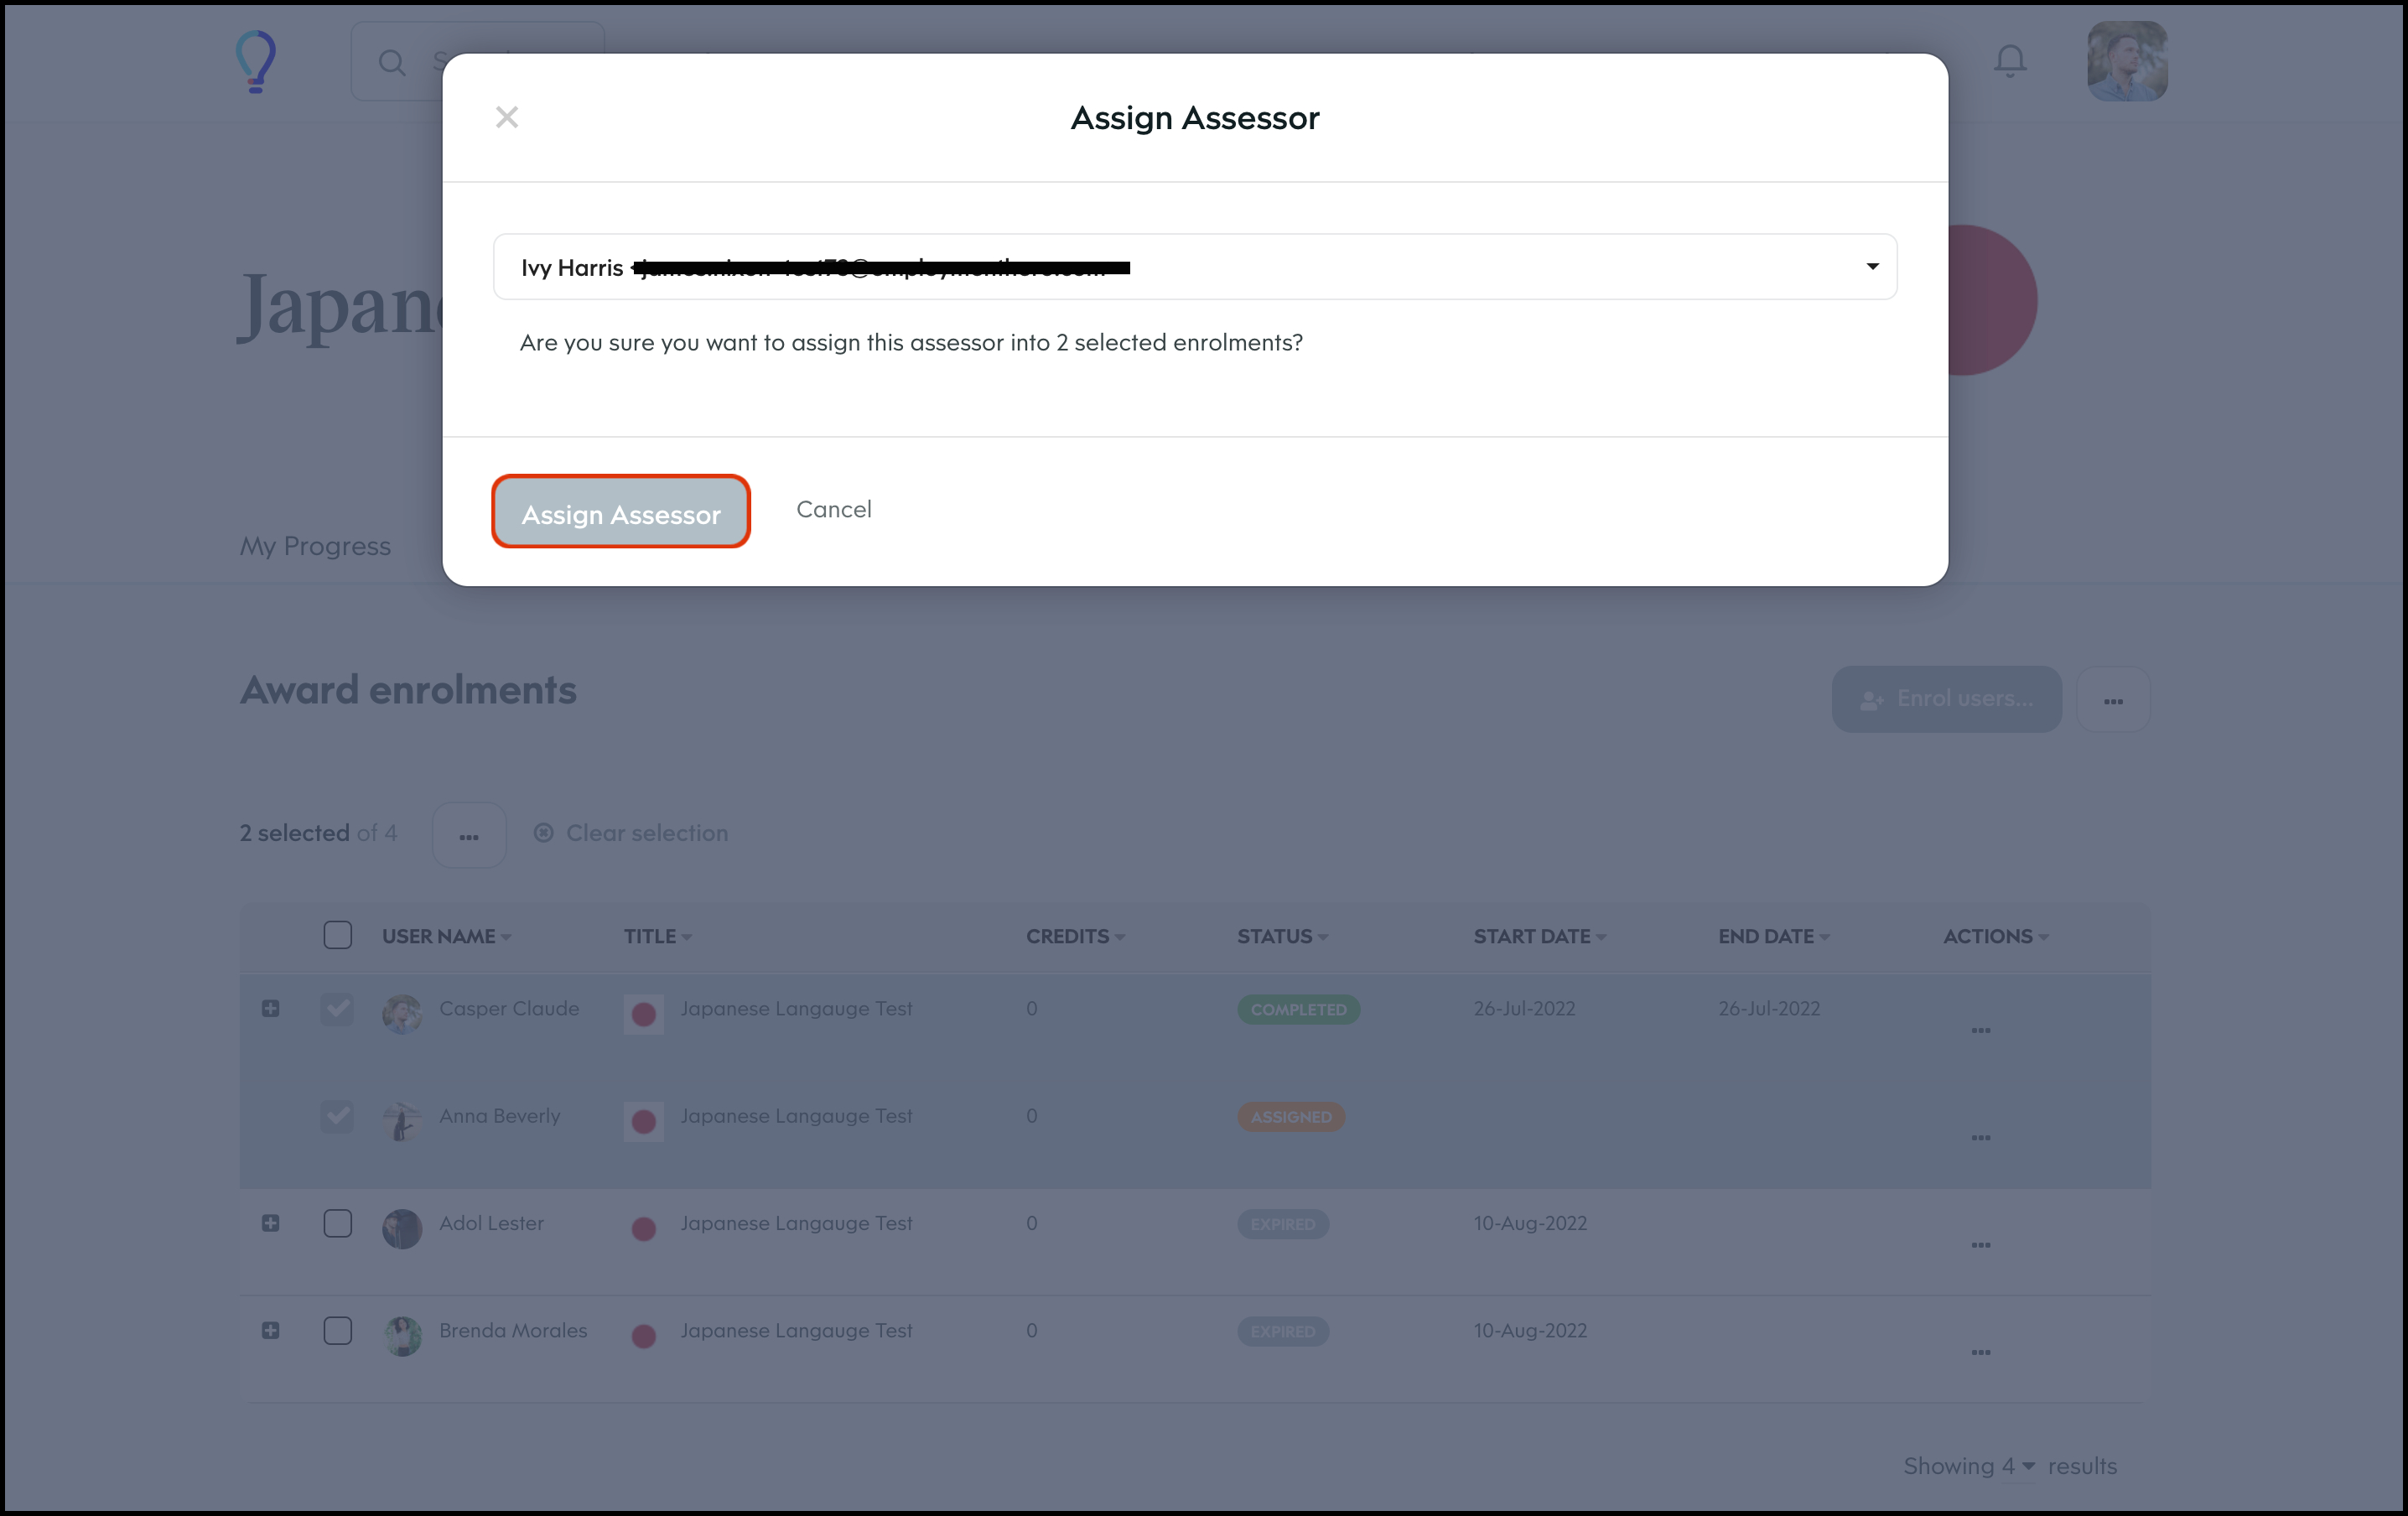Expand Brenda Morales's row with plus icon
The width and height of the screenshot is (2408, 1516).
(x=270, y=1330)
